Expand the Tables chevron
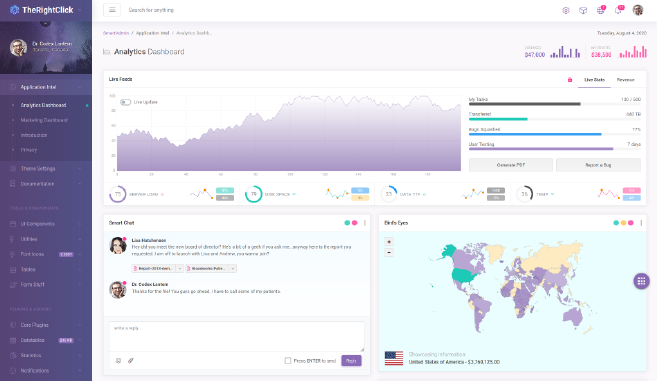Image resolution: width=657 pixels, height=381 pixels. [80, 270]
